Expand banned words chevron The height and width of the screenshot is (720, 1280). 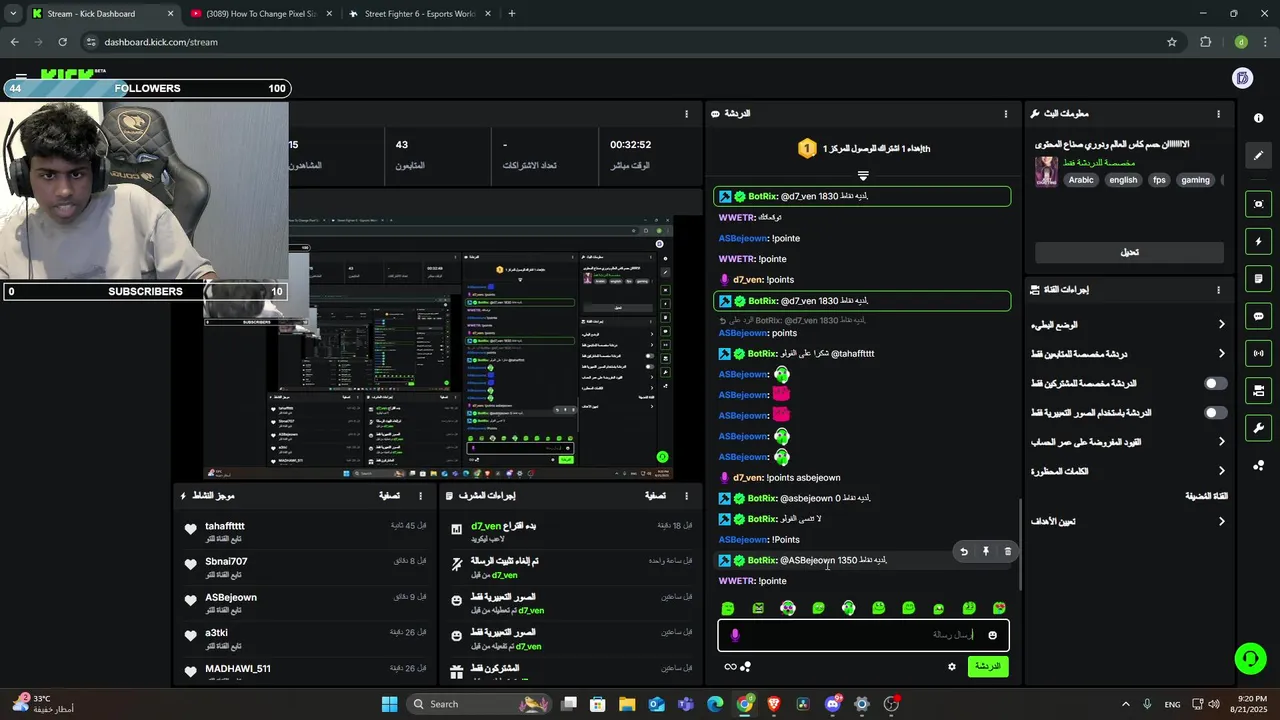[x=1221, y=470]
